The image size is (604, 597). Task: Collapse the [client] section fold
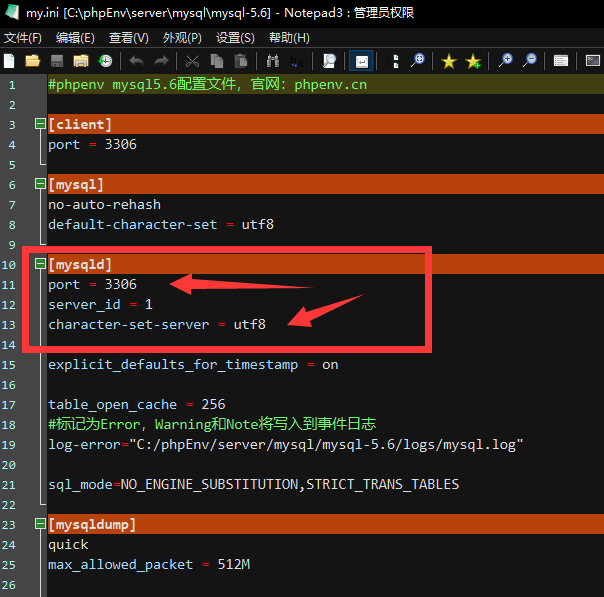[40, 124]
